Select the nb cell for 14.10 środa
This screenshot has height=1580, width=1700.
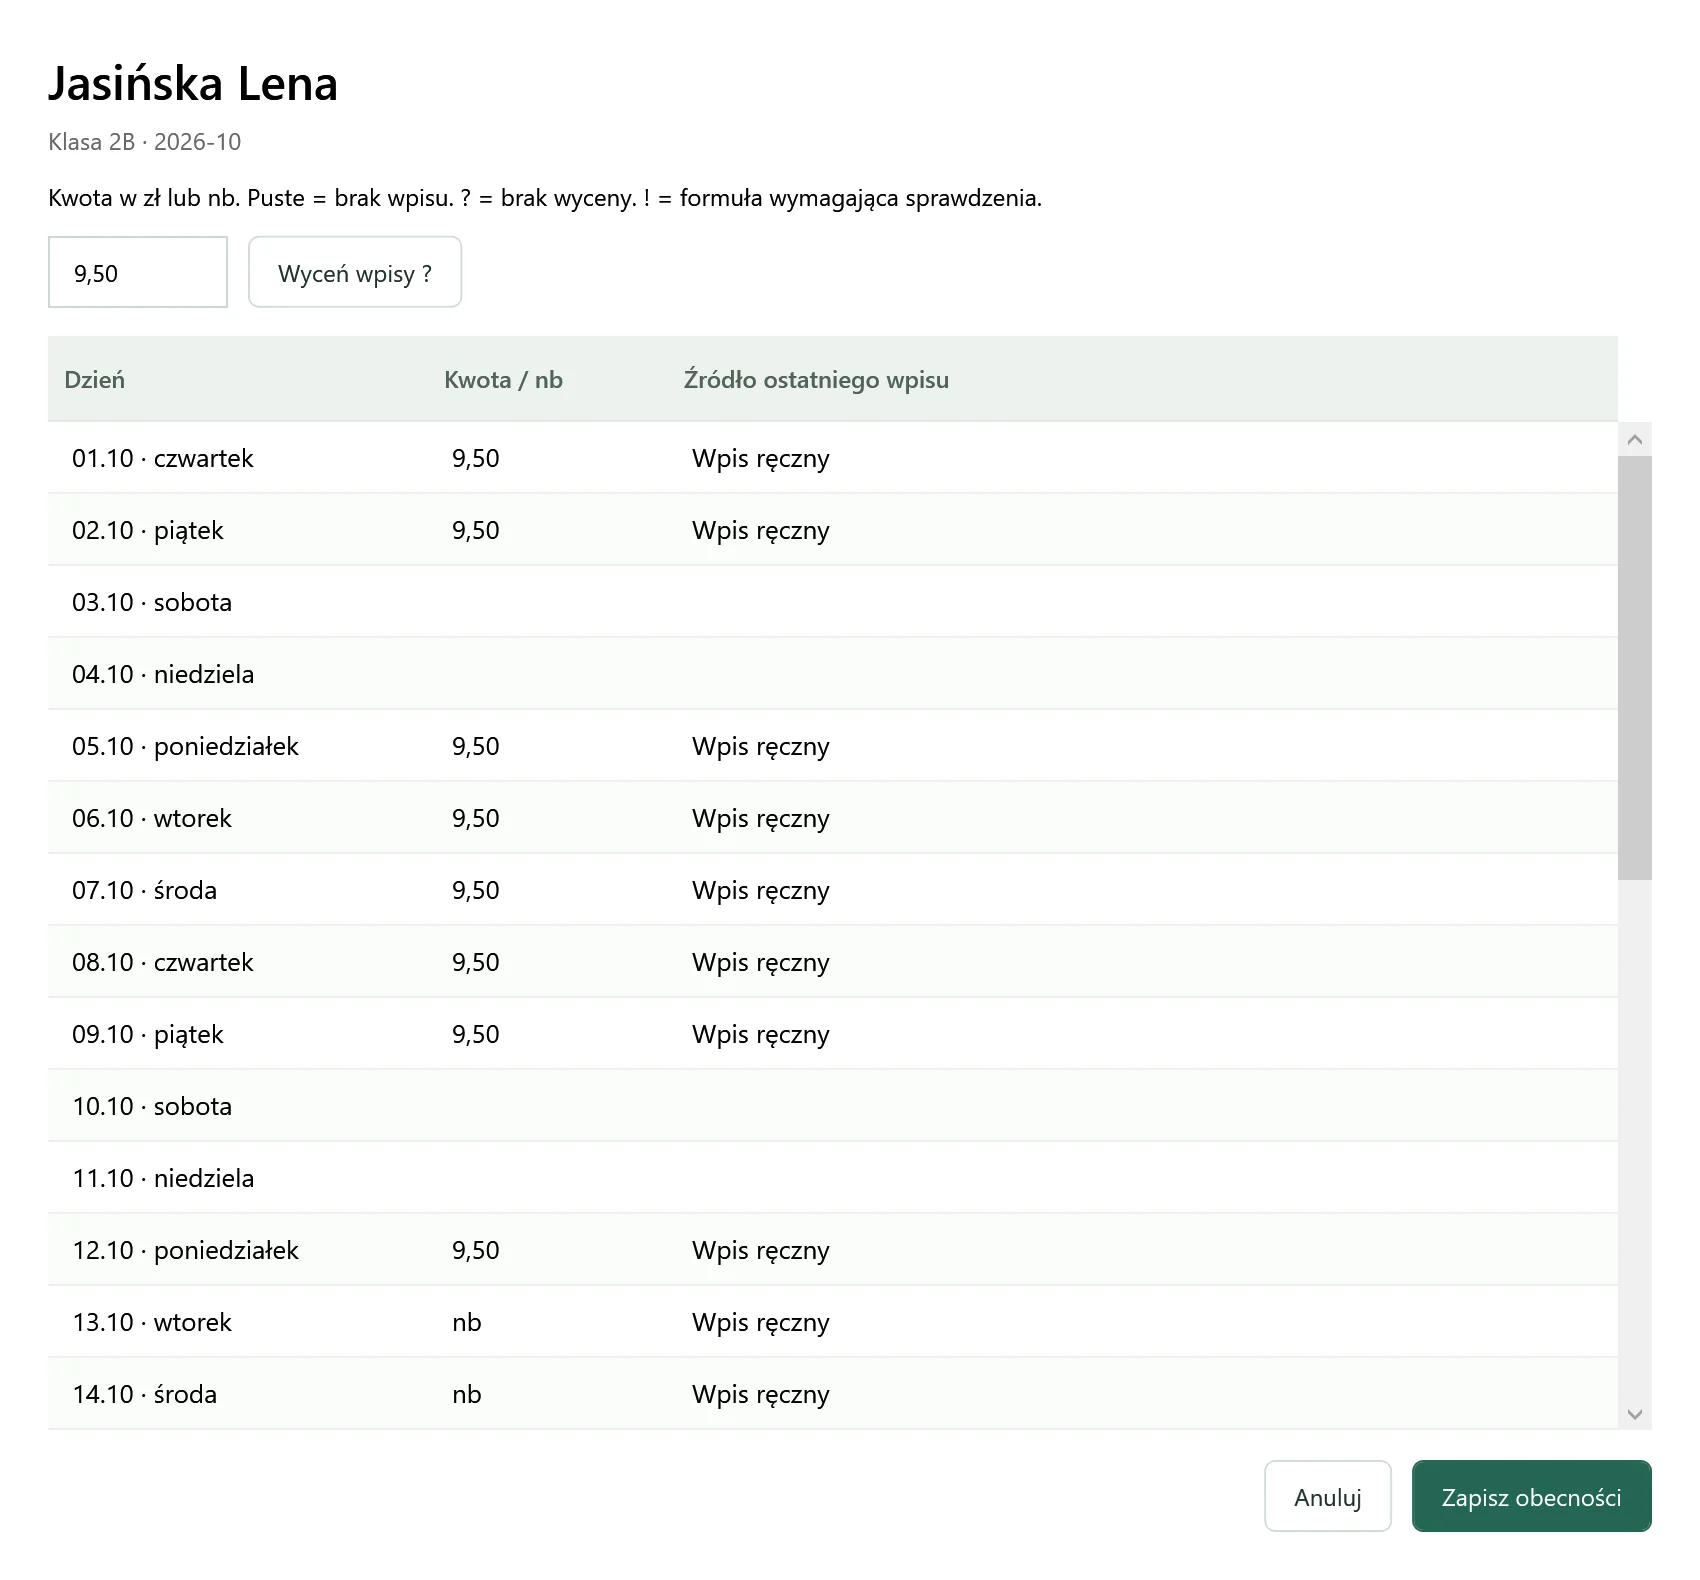[x=548, y=1394]
